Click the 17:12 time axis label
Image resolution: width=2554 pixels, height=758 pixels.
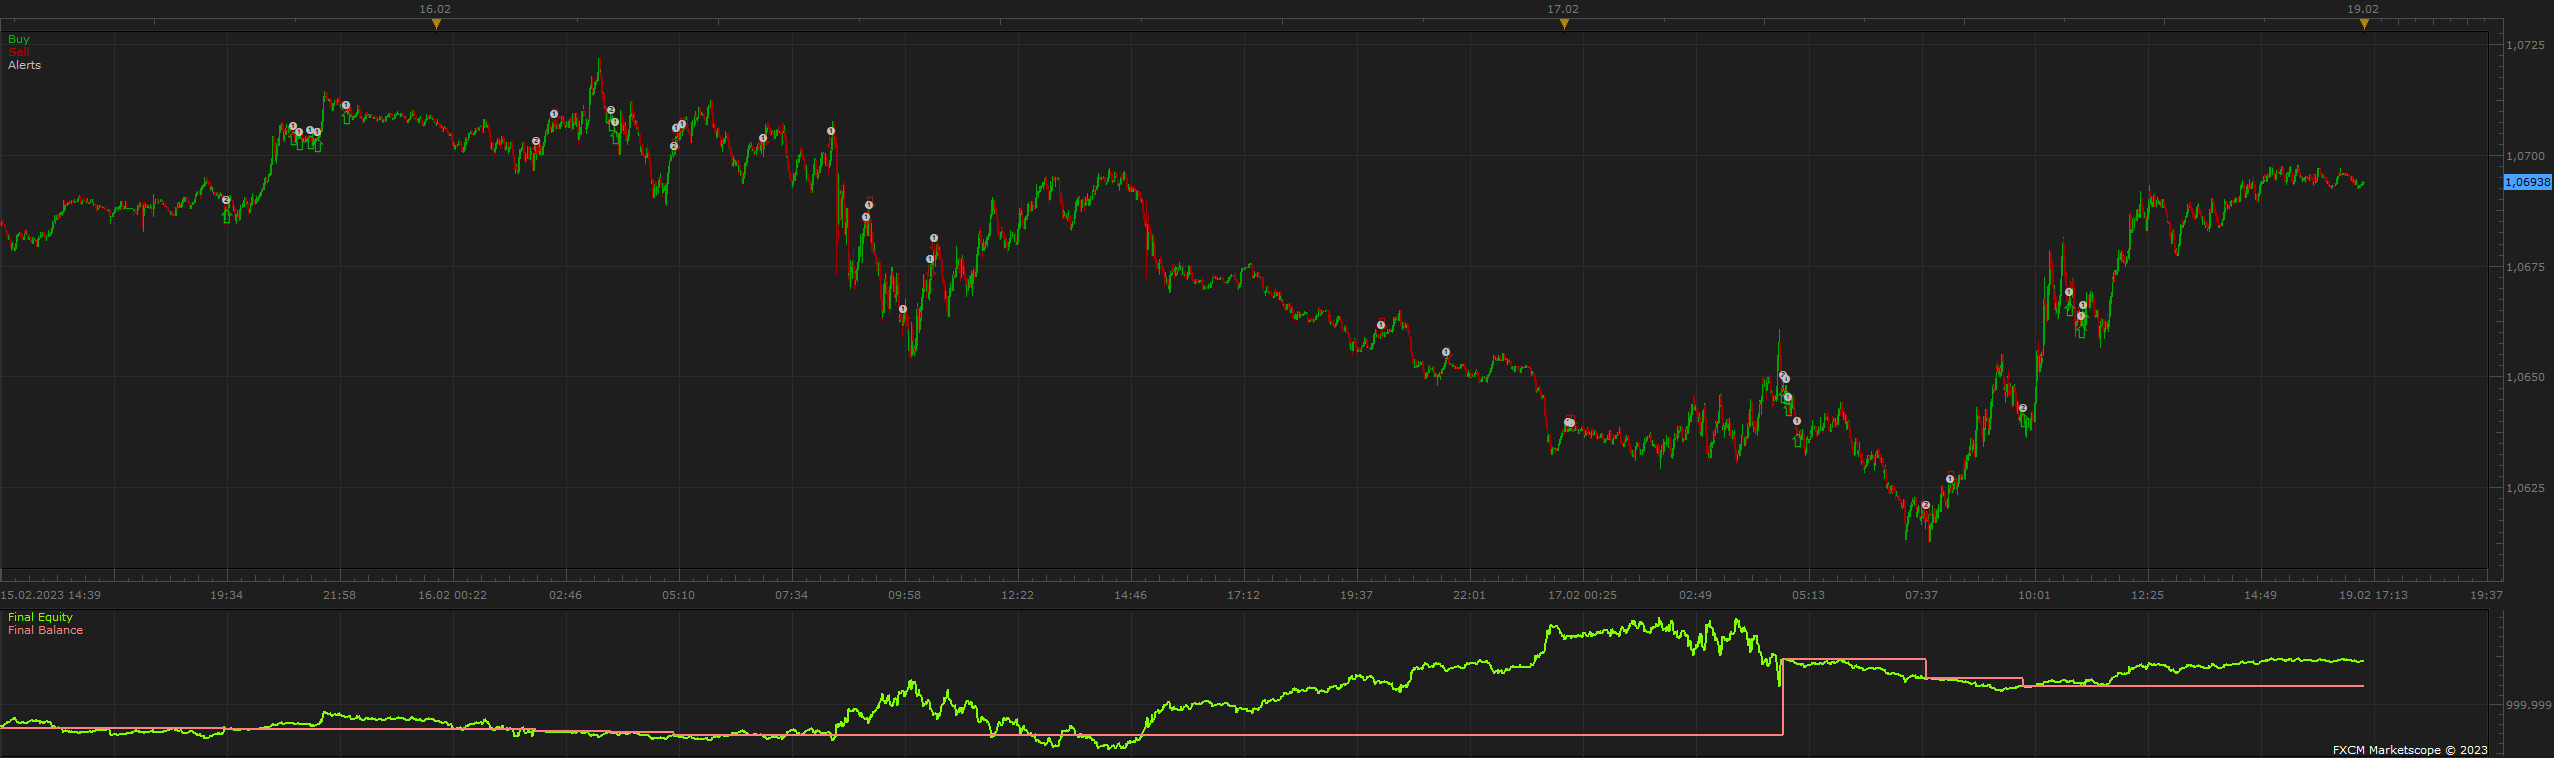(x=1243, y=595)
